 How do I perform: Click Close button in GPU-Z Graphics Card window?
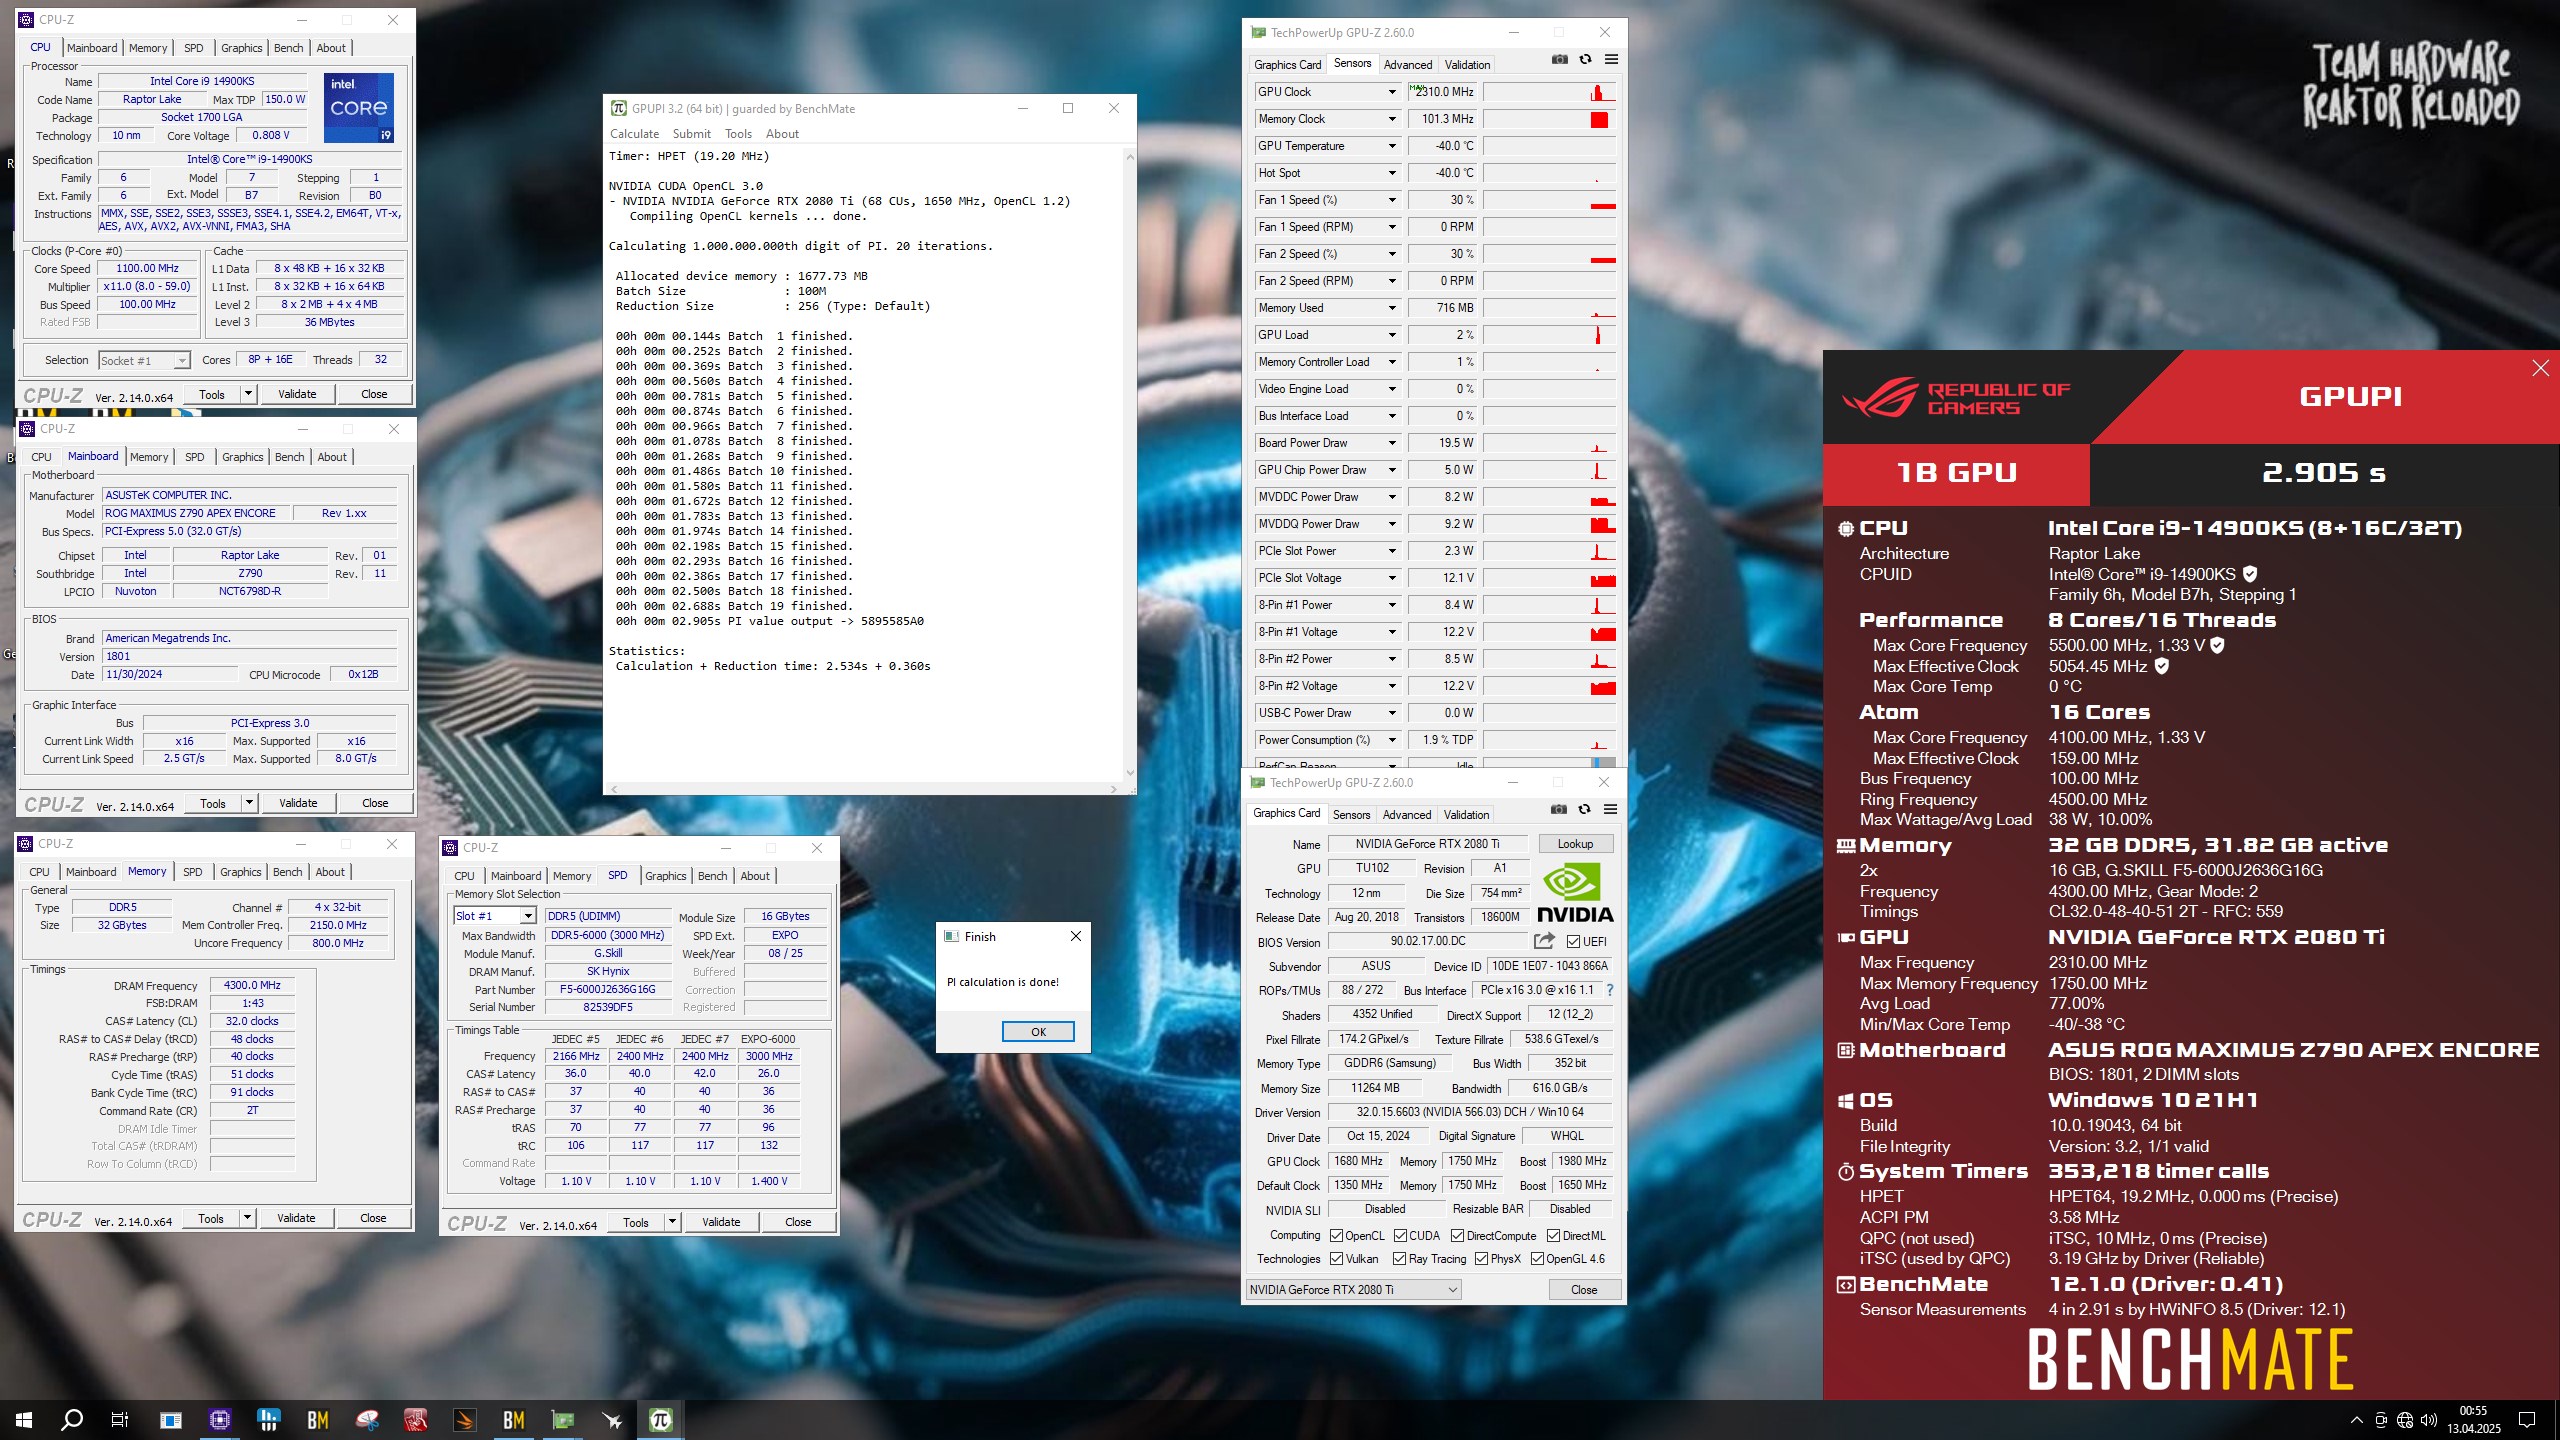[x=1584, y=1290]
